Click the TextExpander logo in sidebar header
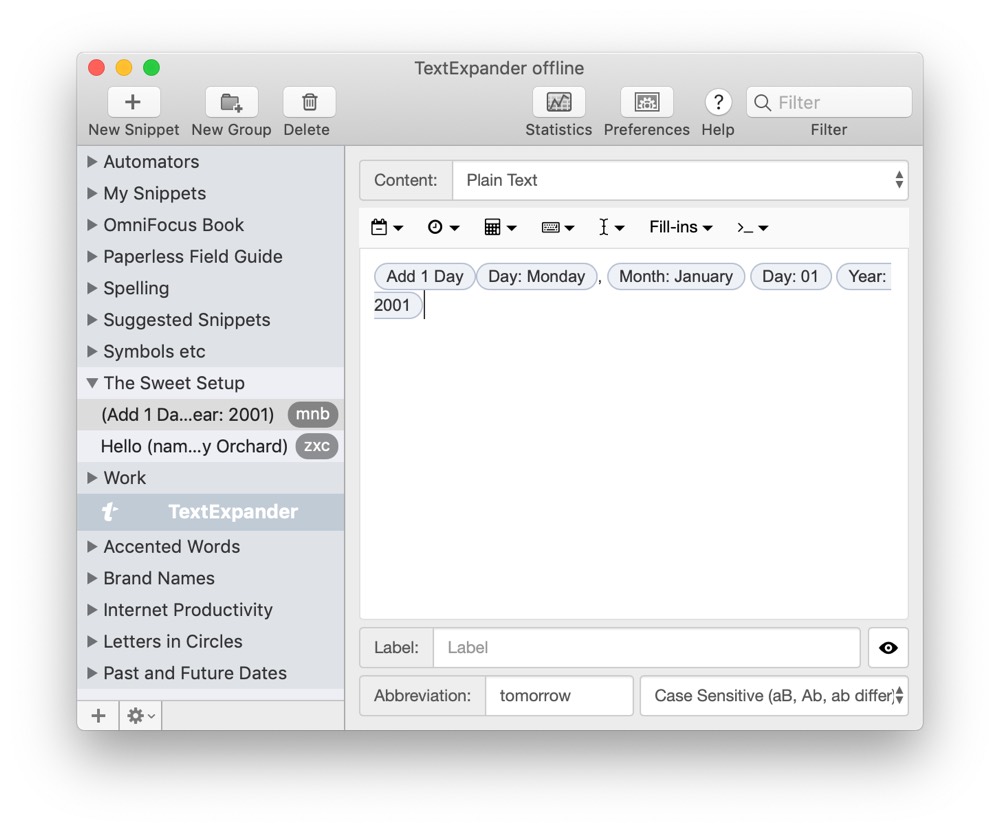Screen dimensions: 1000x832 pyautogui.click(x=110, y=511)
